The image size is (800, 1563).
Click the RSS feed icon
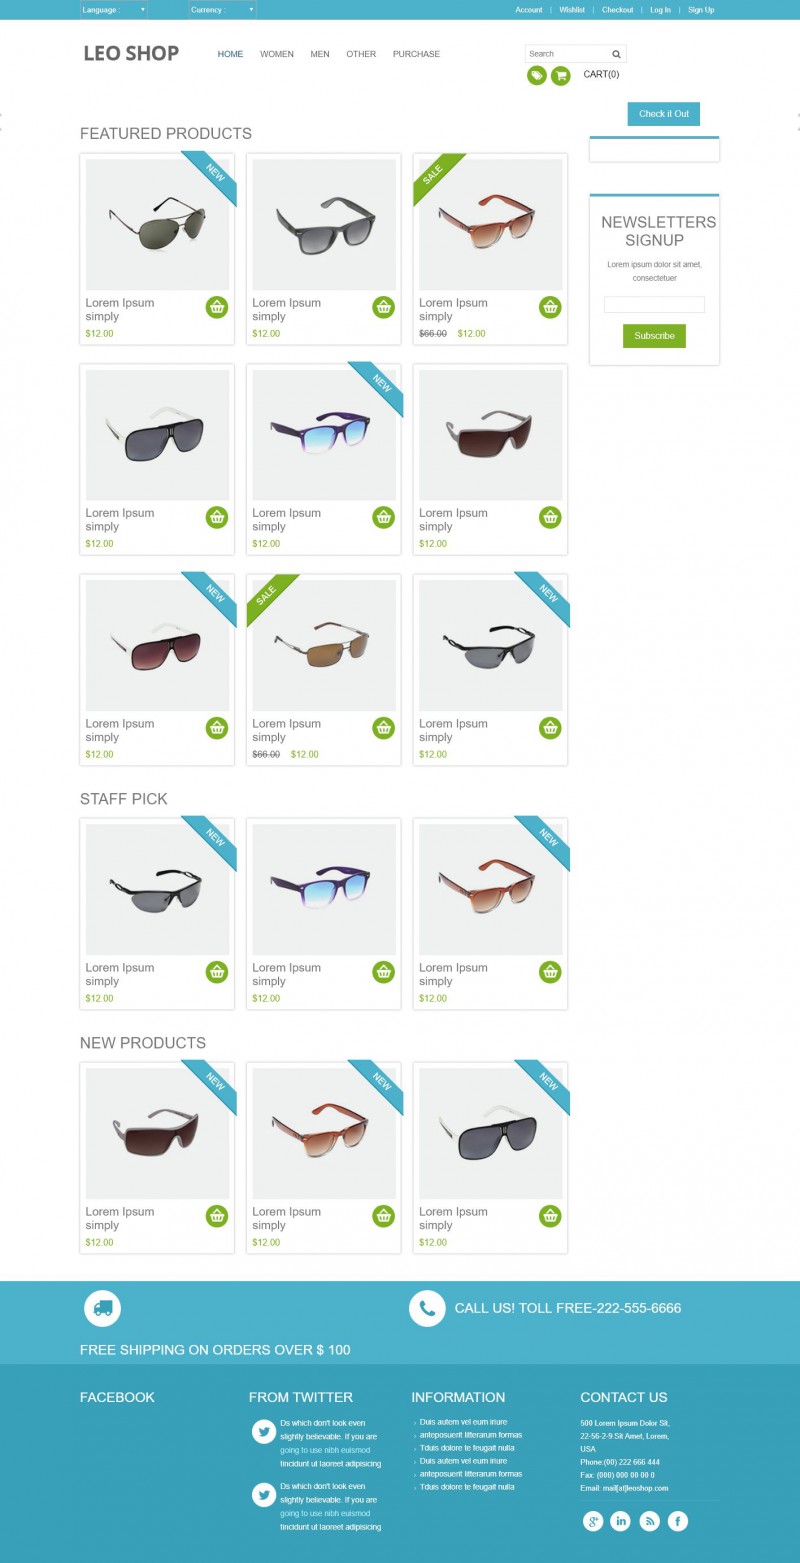click(x=650, y=1521)
